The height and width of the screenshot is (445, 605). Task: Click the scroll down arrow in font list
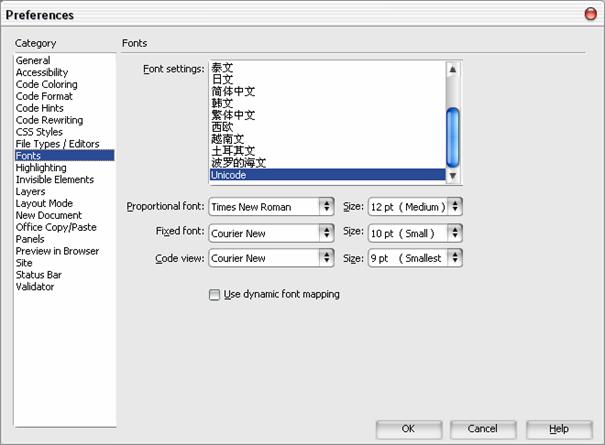coord(453,176)
